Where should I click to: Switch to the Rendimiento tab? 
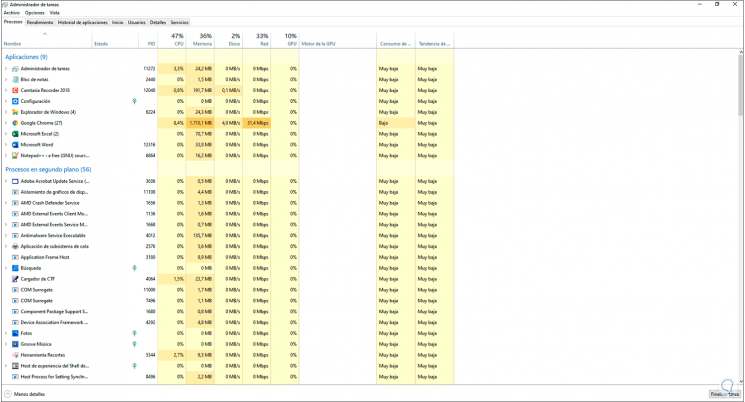point(40,22)
